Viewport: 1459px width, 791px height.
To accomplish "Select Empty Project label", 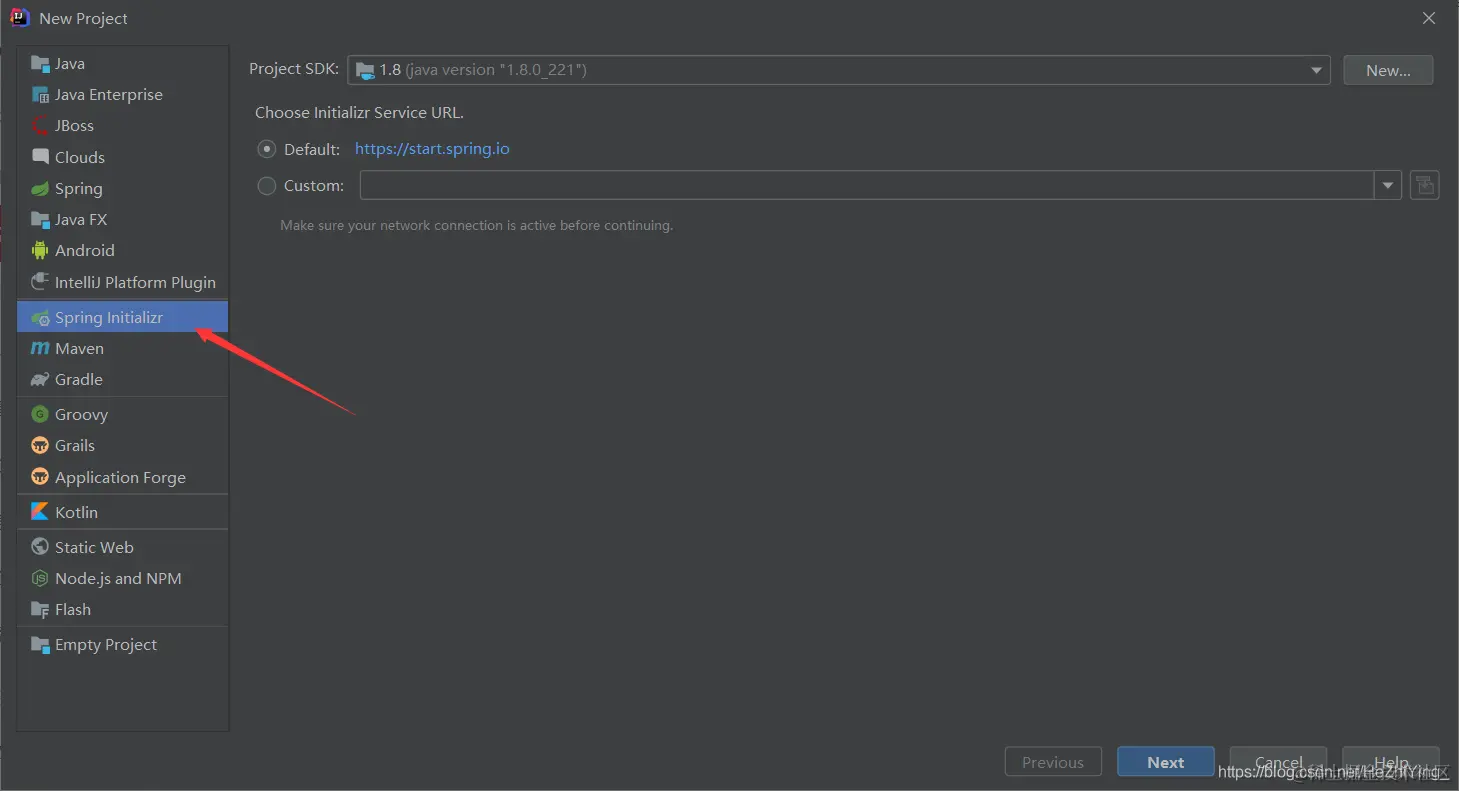I will [106, 644].
